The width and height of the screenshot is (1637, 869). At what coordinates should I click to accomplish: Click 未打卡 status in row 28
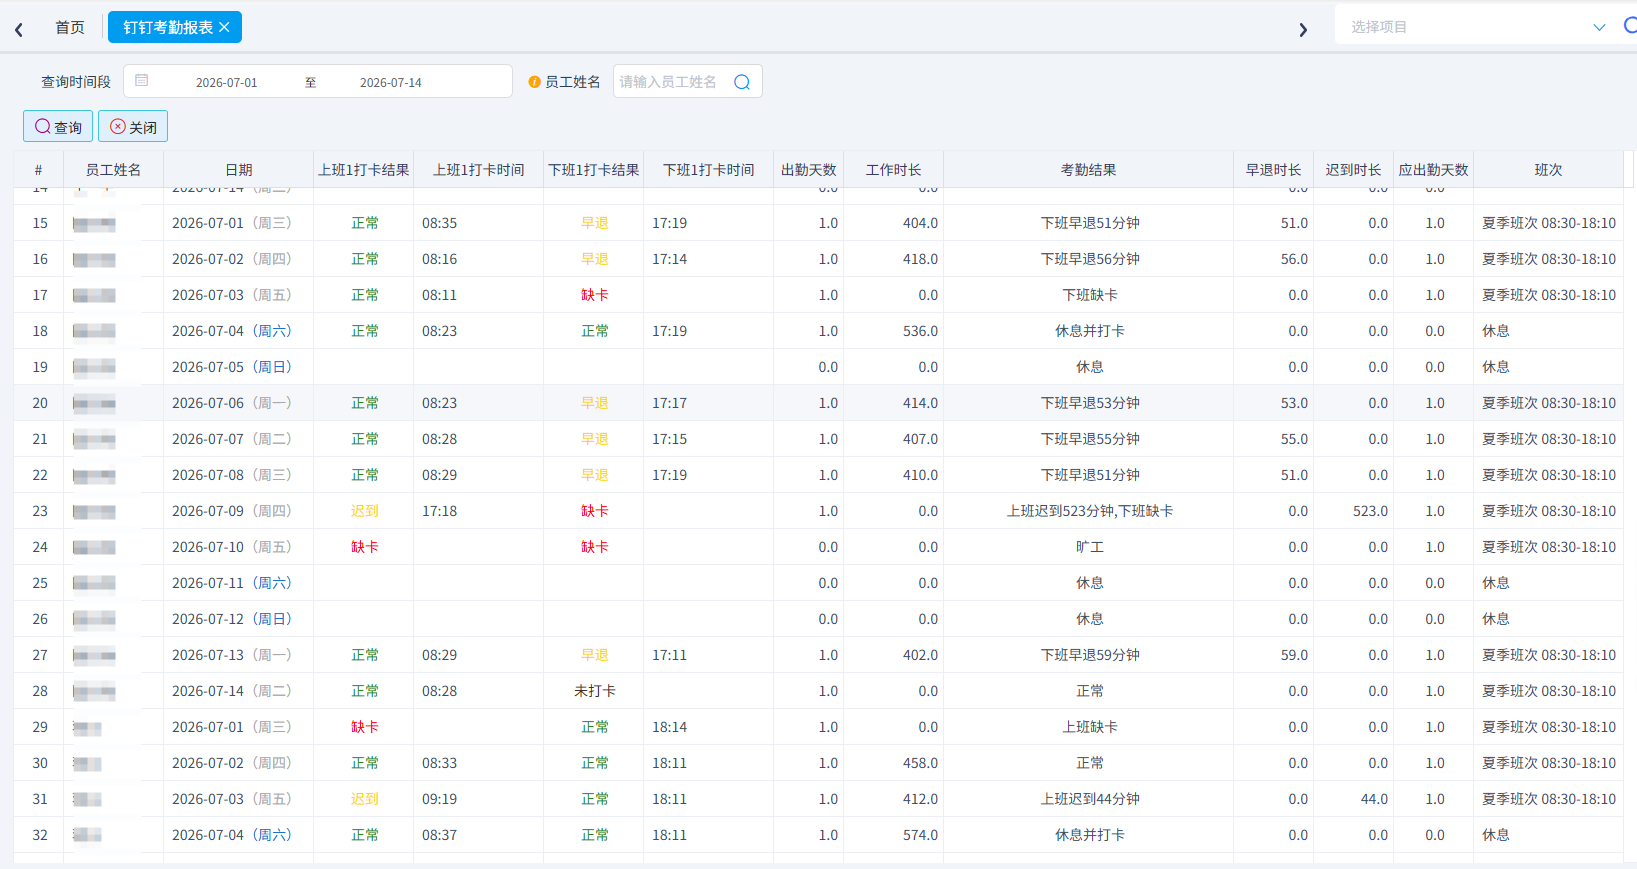click(595, 691)
